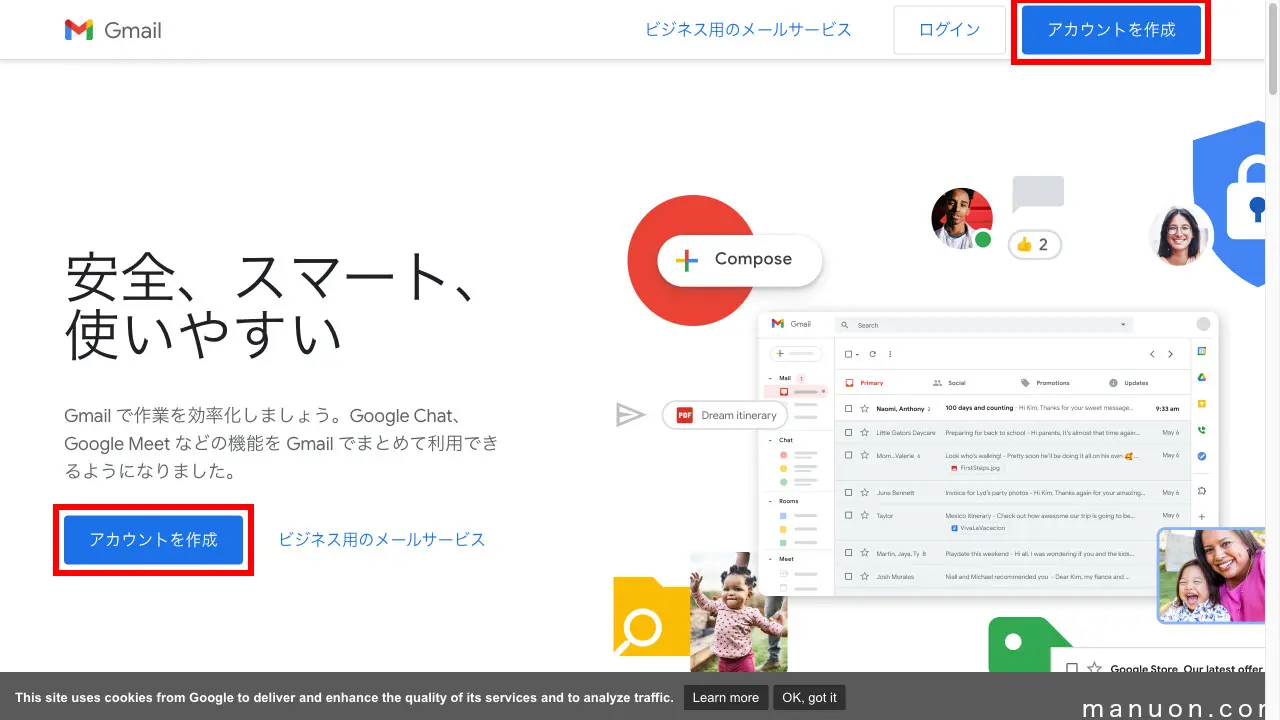The width and height of the screenshot is (1280, 720).
Task: Click the ログイン button
Action: click(x=949, y=30)
